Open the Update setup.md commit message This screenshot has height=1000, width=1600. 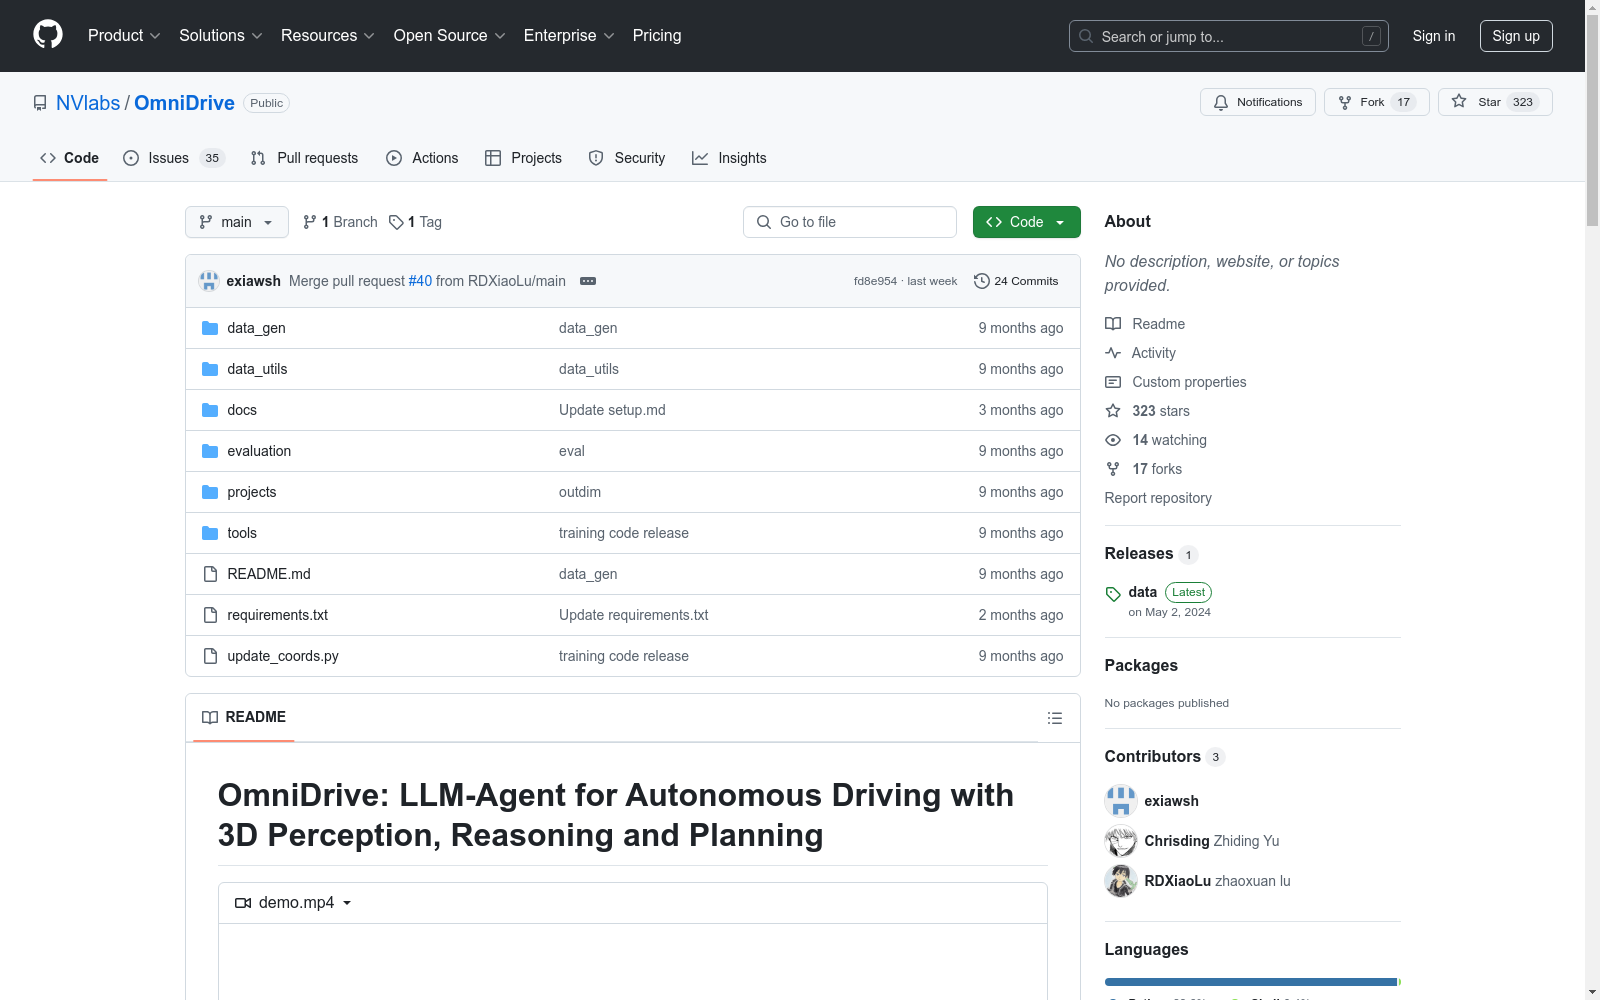[x=612, y=410]
